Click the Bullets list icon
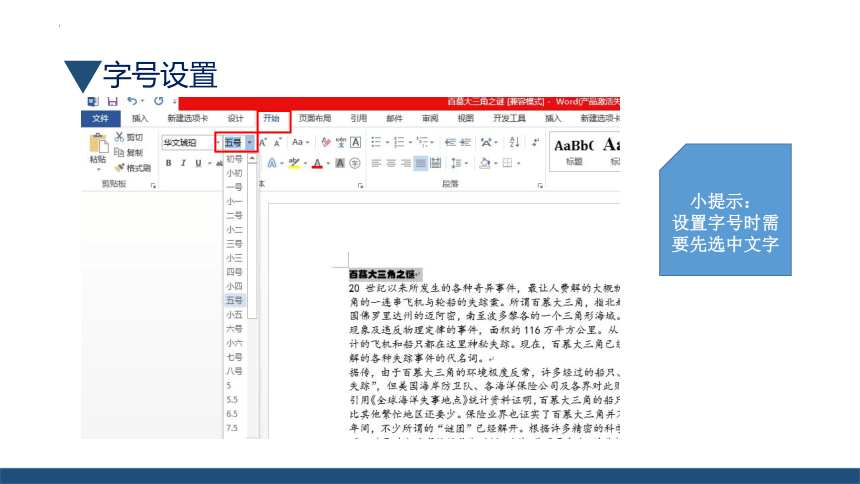The image size is (860, 484). [x=376, y=143]
